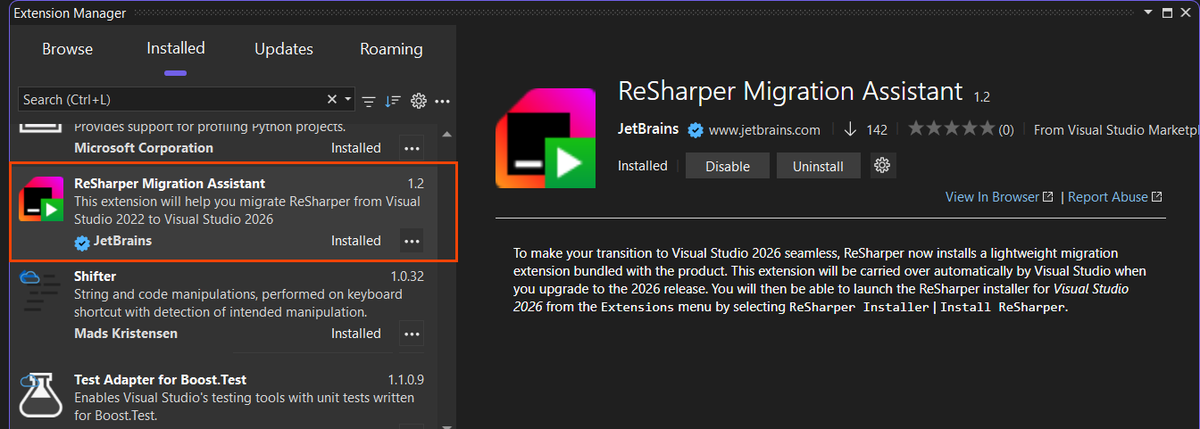Switch to the Browse tab

point(68,49)
